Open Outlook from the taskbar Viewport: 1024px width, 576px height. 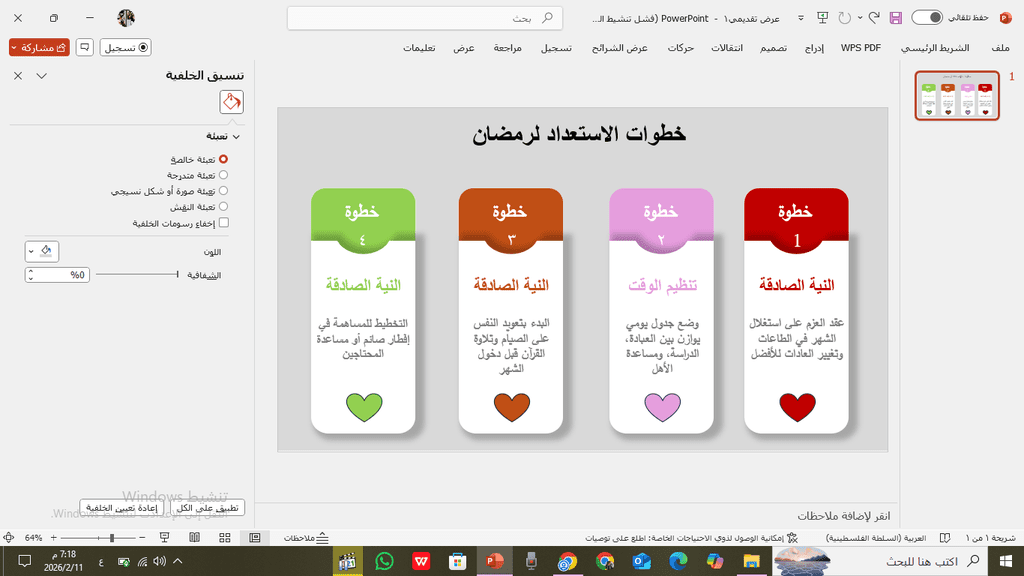pyautogui.click(x=641, y=561)
